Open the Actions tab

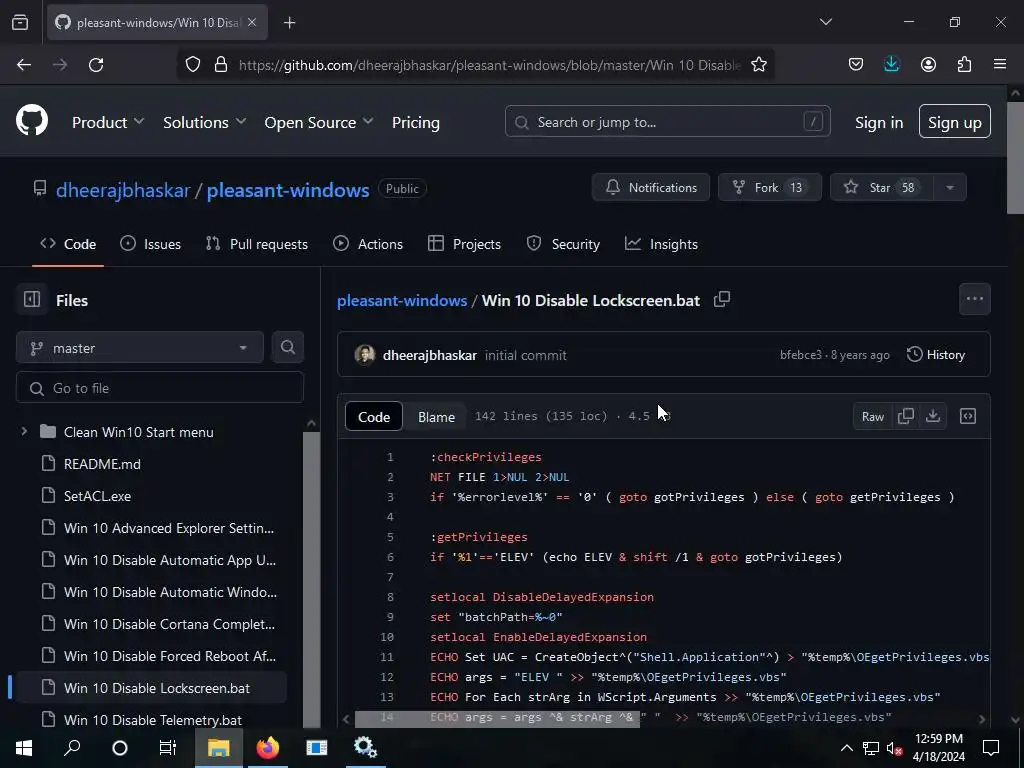[x=368, y=244]
